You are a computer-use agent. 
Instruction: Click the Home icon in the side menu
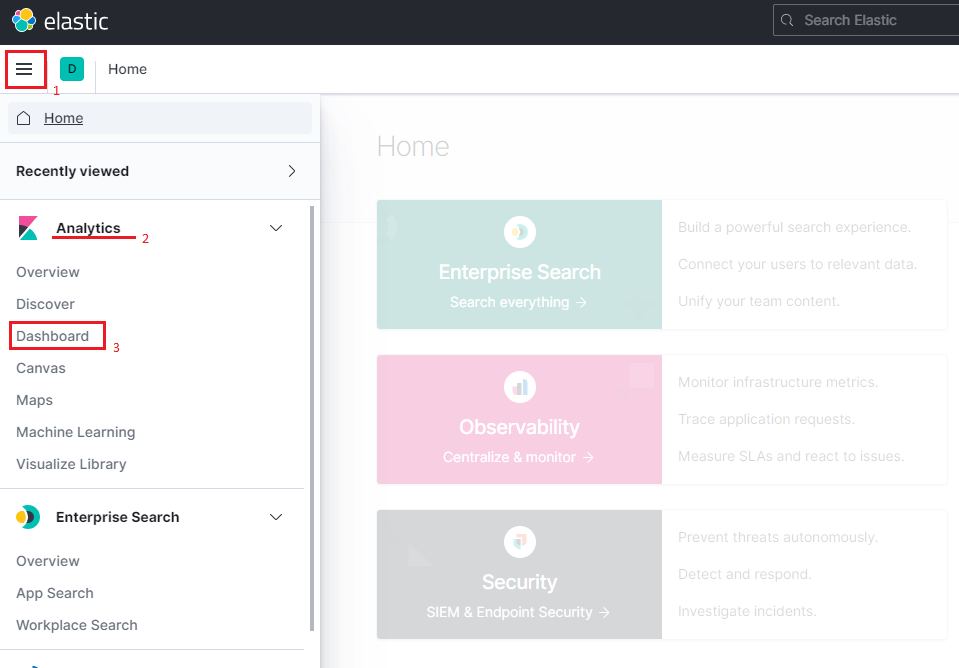pos(23,117)
